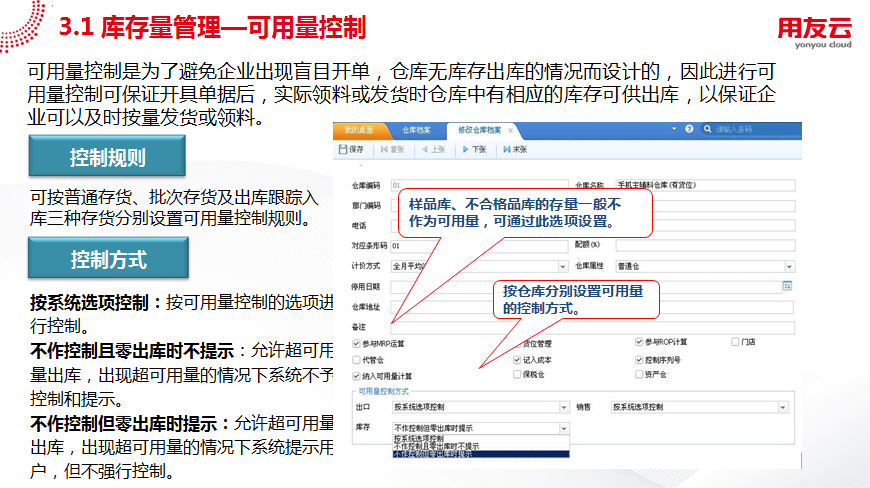870x488 pixels.
Task: Click the 控制规则 button
Action: click(x=107, y=156)
